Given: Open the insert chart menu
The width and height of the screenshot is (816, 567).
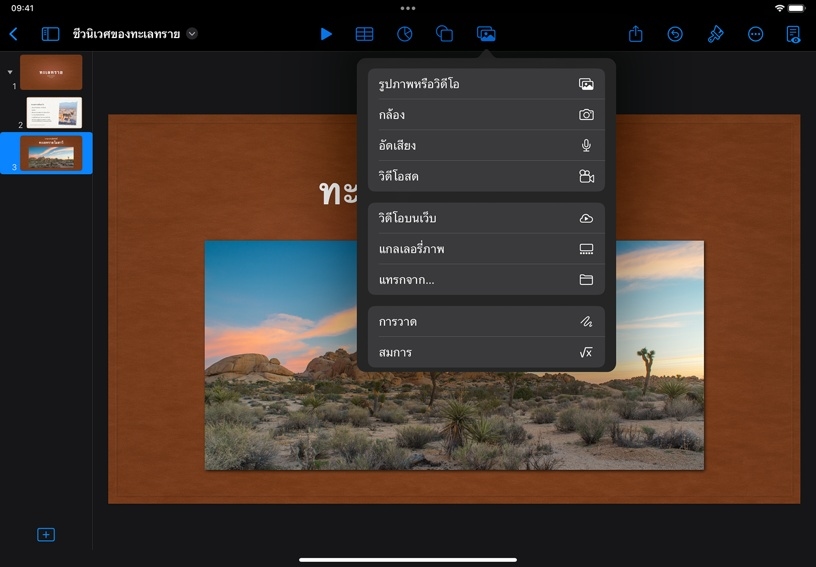Looking at the screenshot, I should pyautogui.click(x=405, y=34).
